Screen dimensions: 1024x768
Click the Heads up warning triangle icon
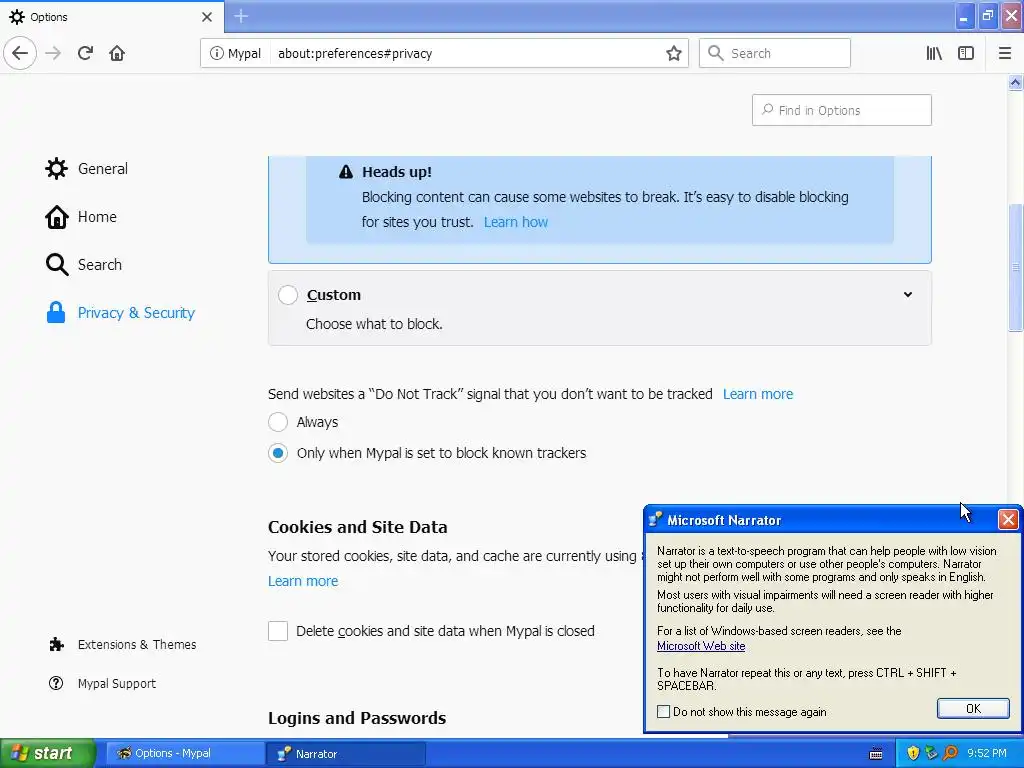[x=346, y=172]
